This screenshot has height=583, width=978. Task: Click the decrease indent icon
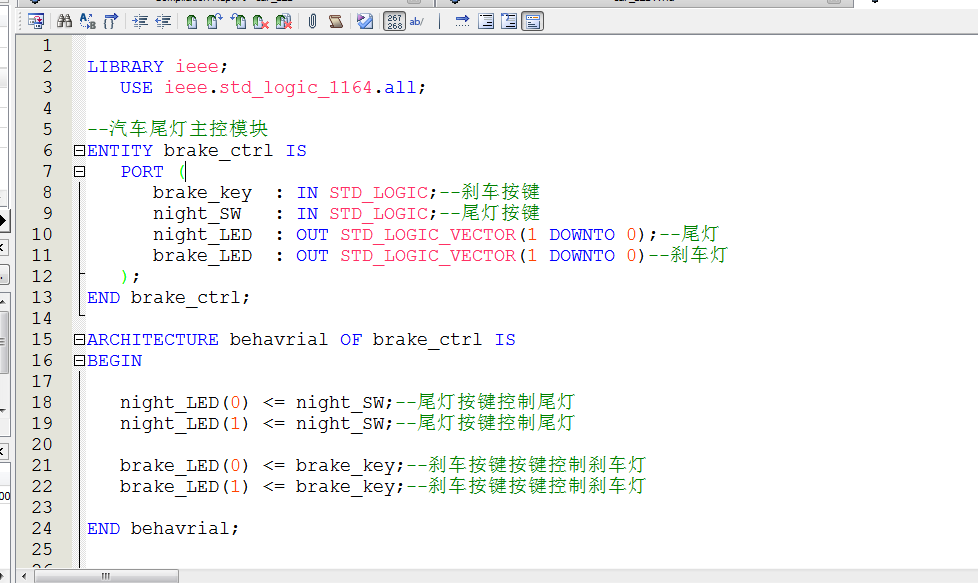coord(162,21)
